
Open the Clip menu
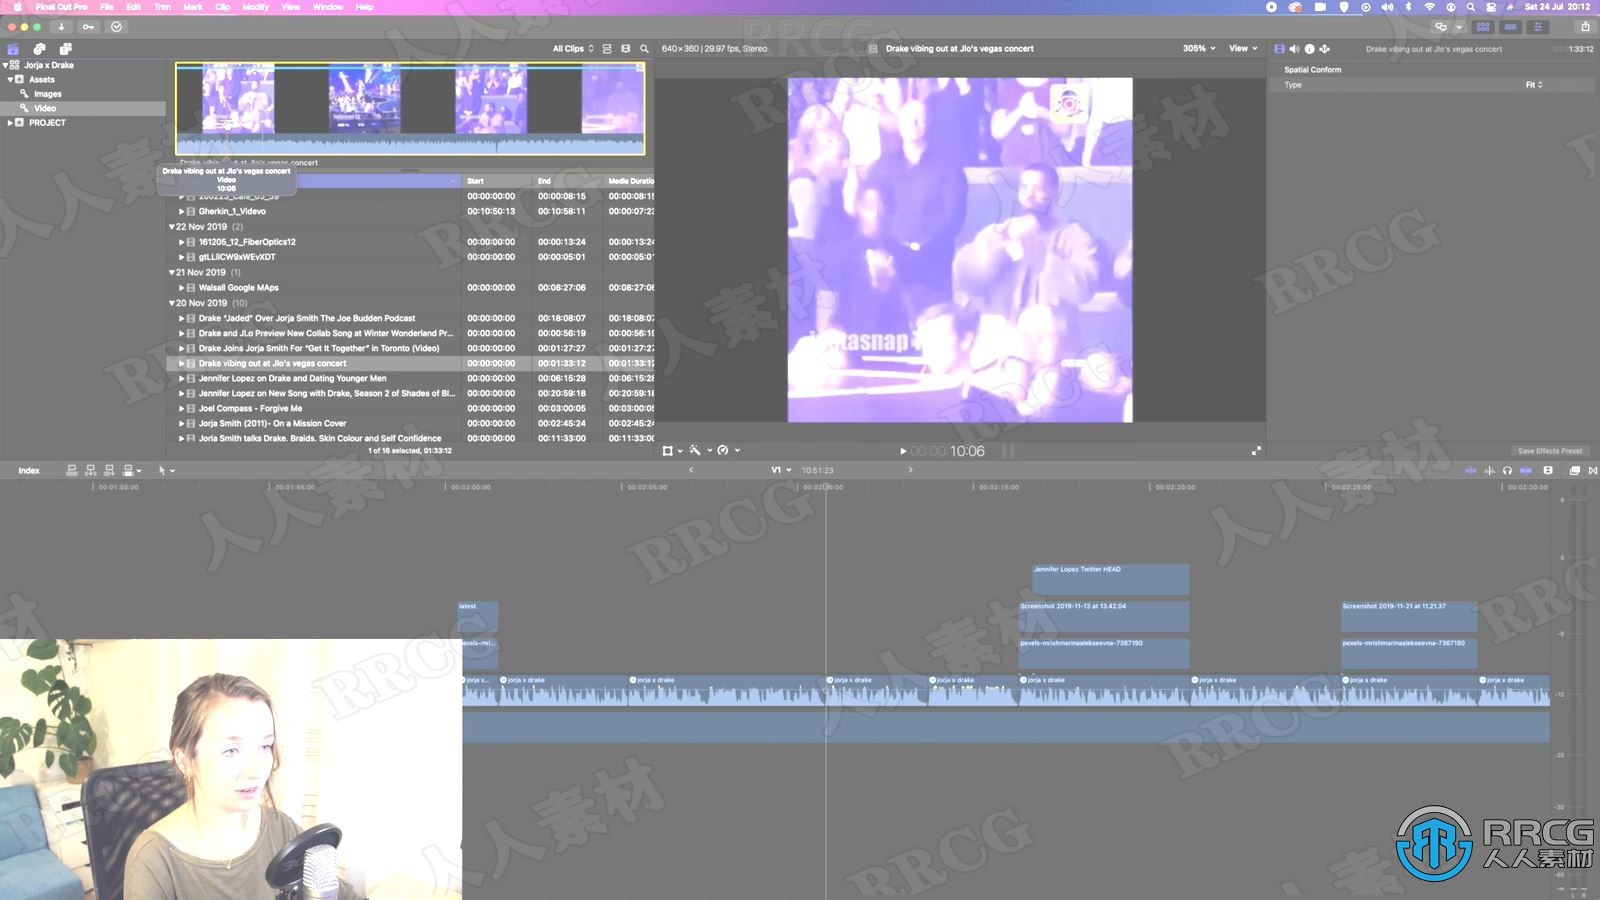[x=222, y=7]
